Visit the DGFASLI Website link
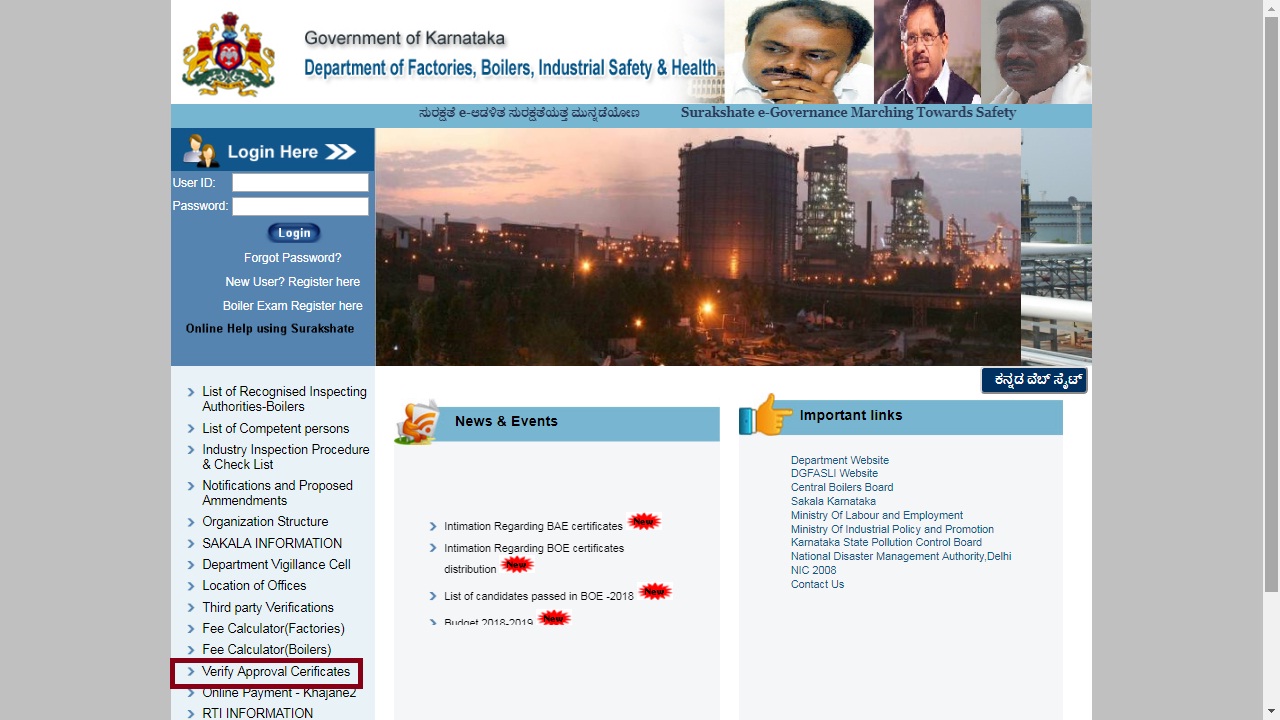Viewport: 1280px width, 720px height. click(x=833, y=473)
